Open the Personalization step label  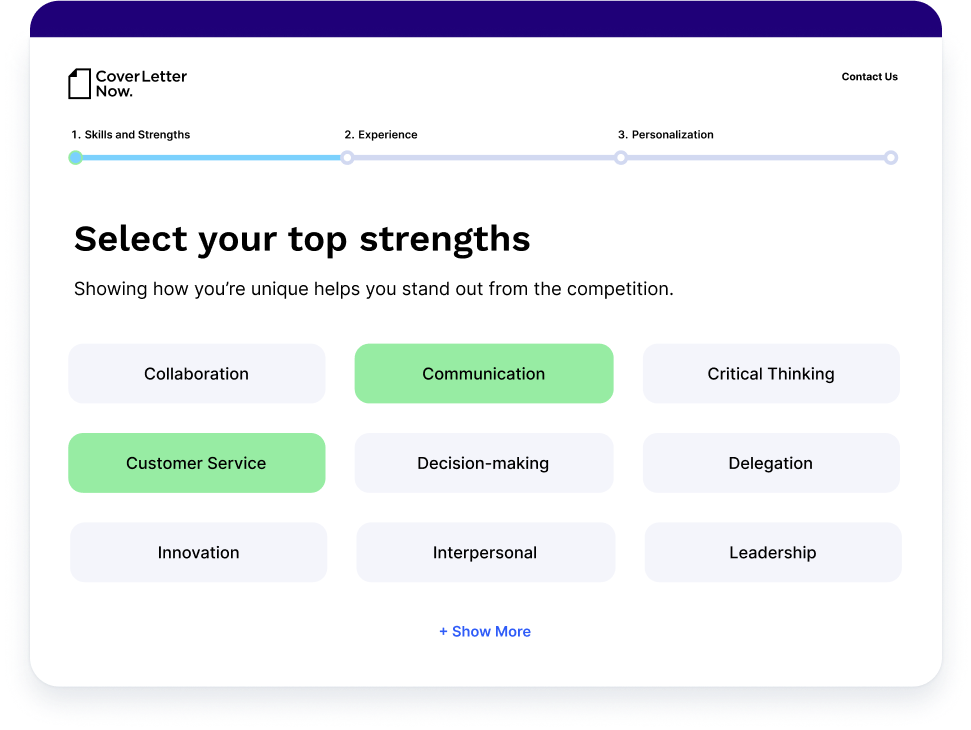(666, 135)
